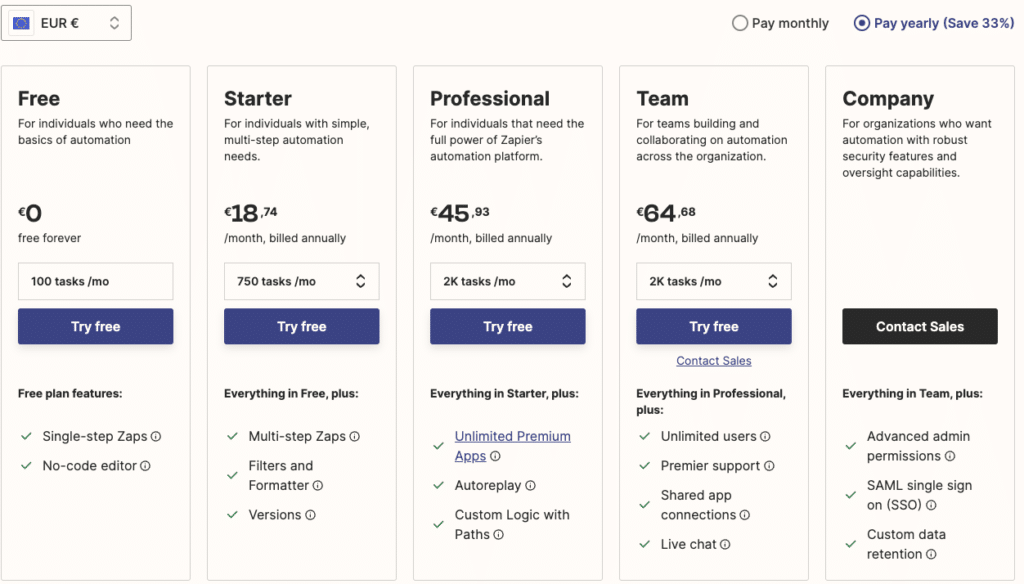Click Contact Sales link under Team
Screen dimensions: 1024x584
point(713,361)
